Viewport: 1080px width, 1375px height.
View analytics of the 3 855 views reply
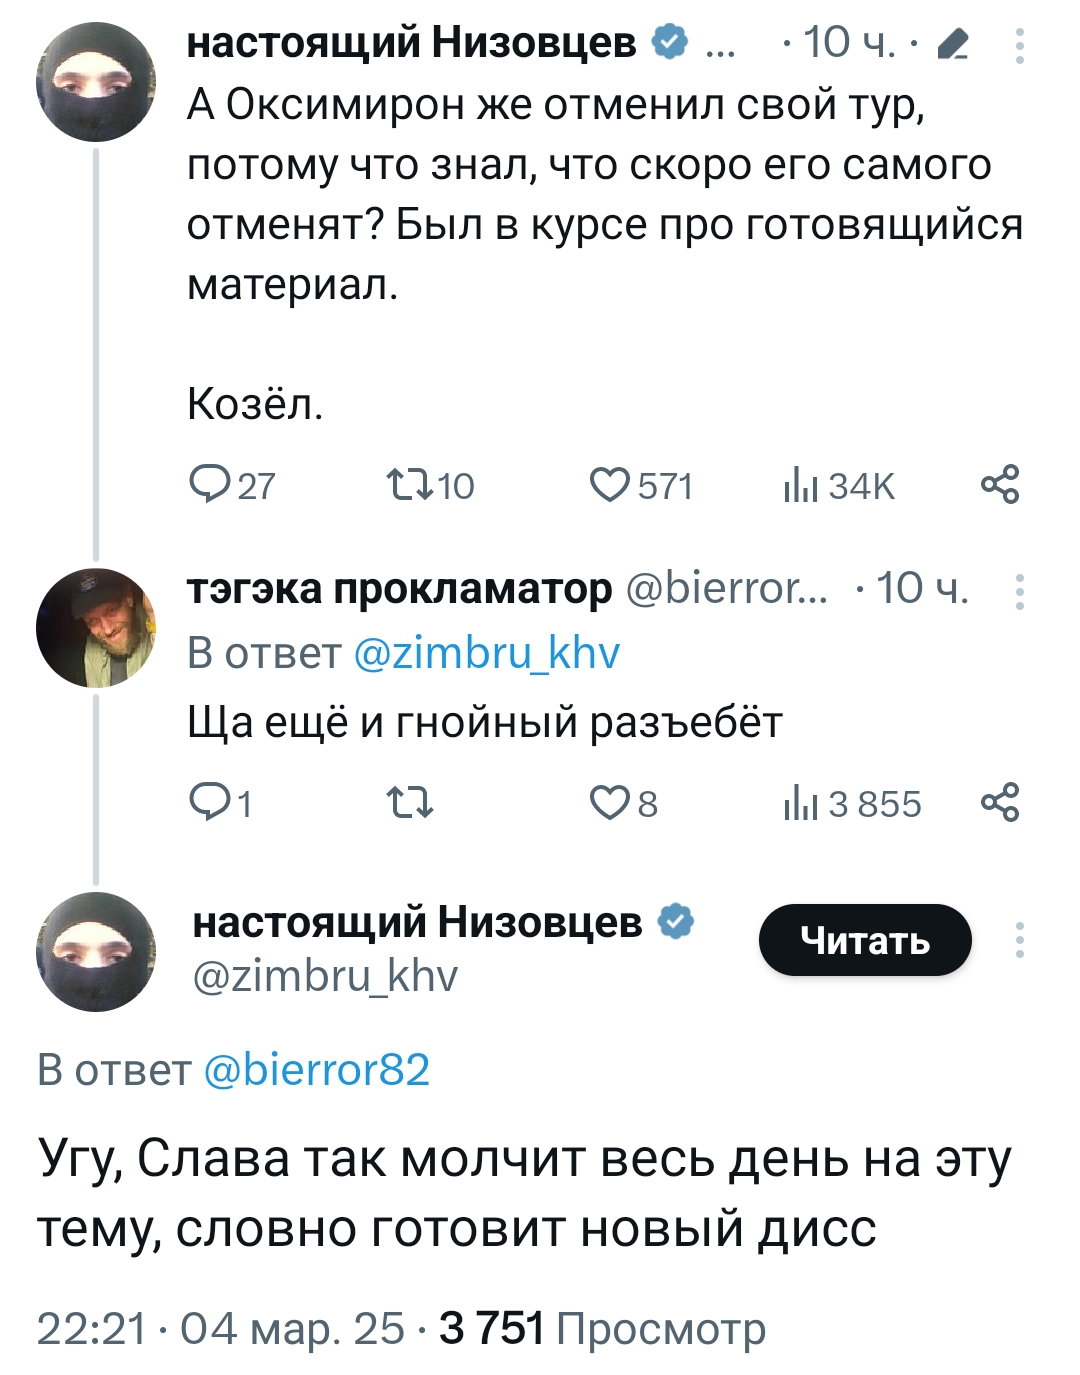[801, 803]
